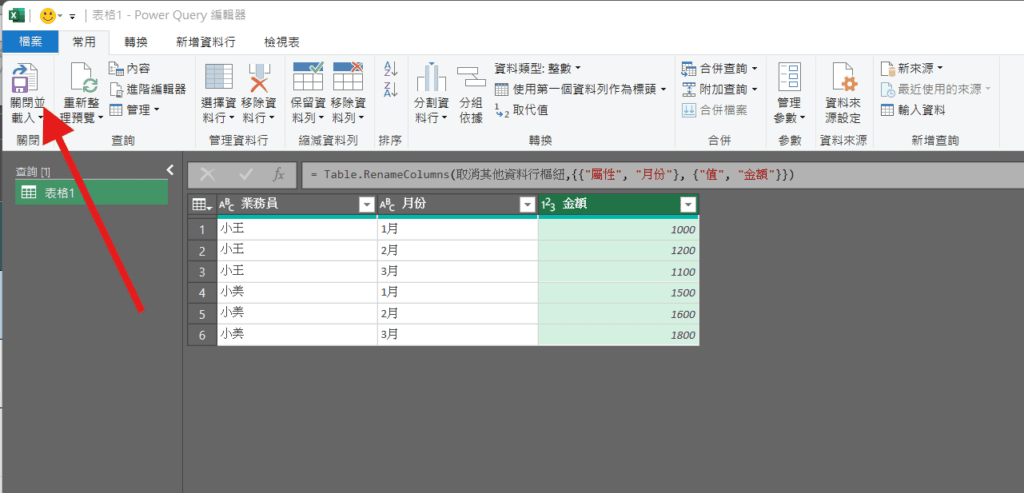1024x493 pixels.
Task: Click the 進階編輯器 button
Action: tap(148, 89)
